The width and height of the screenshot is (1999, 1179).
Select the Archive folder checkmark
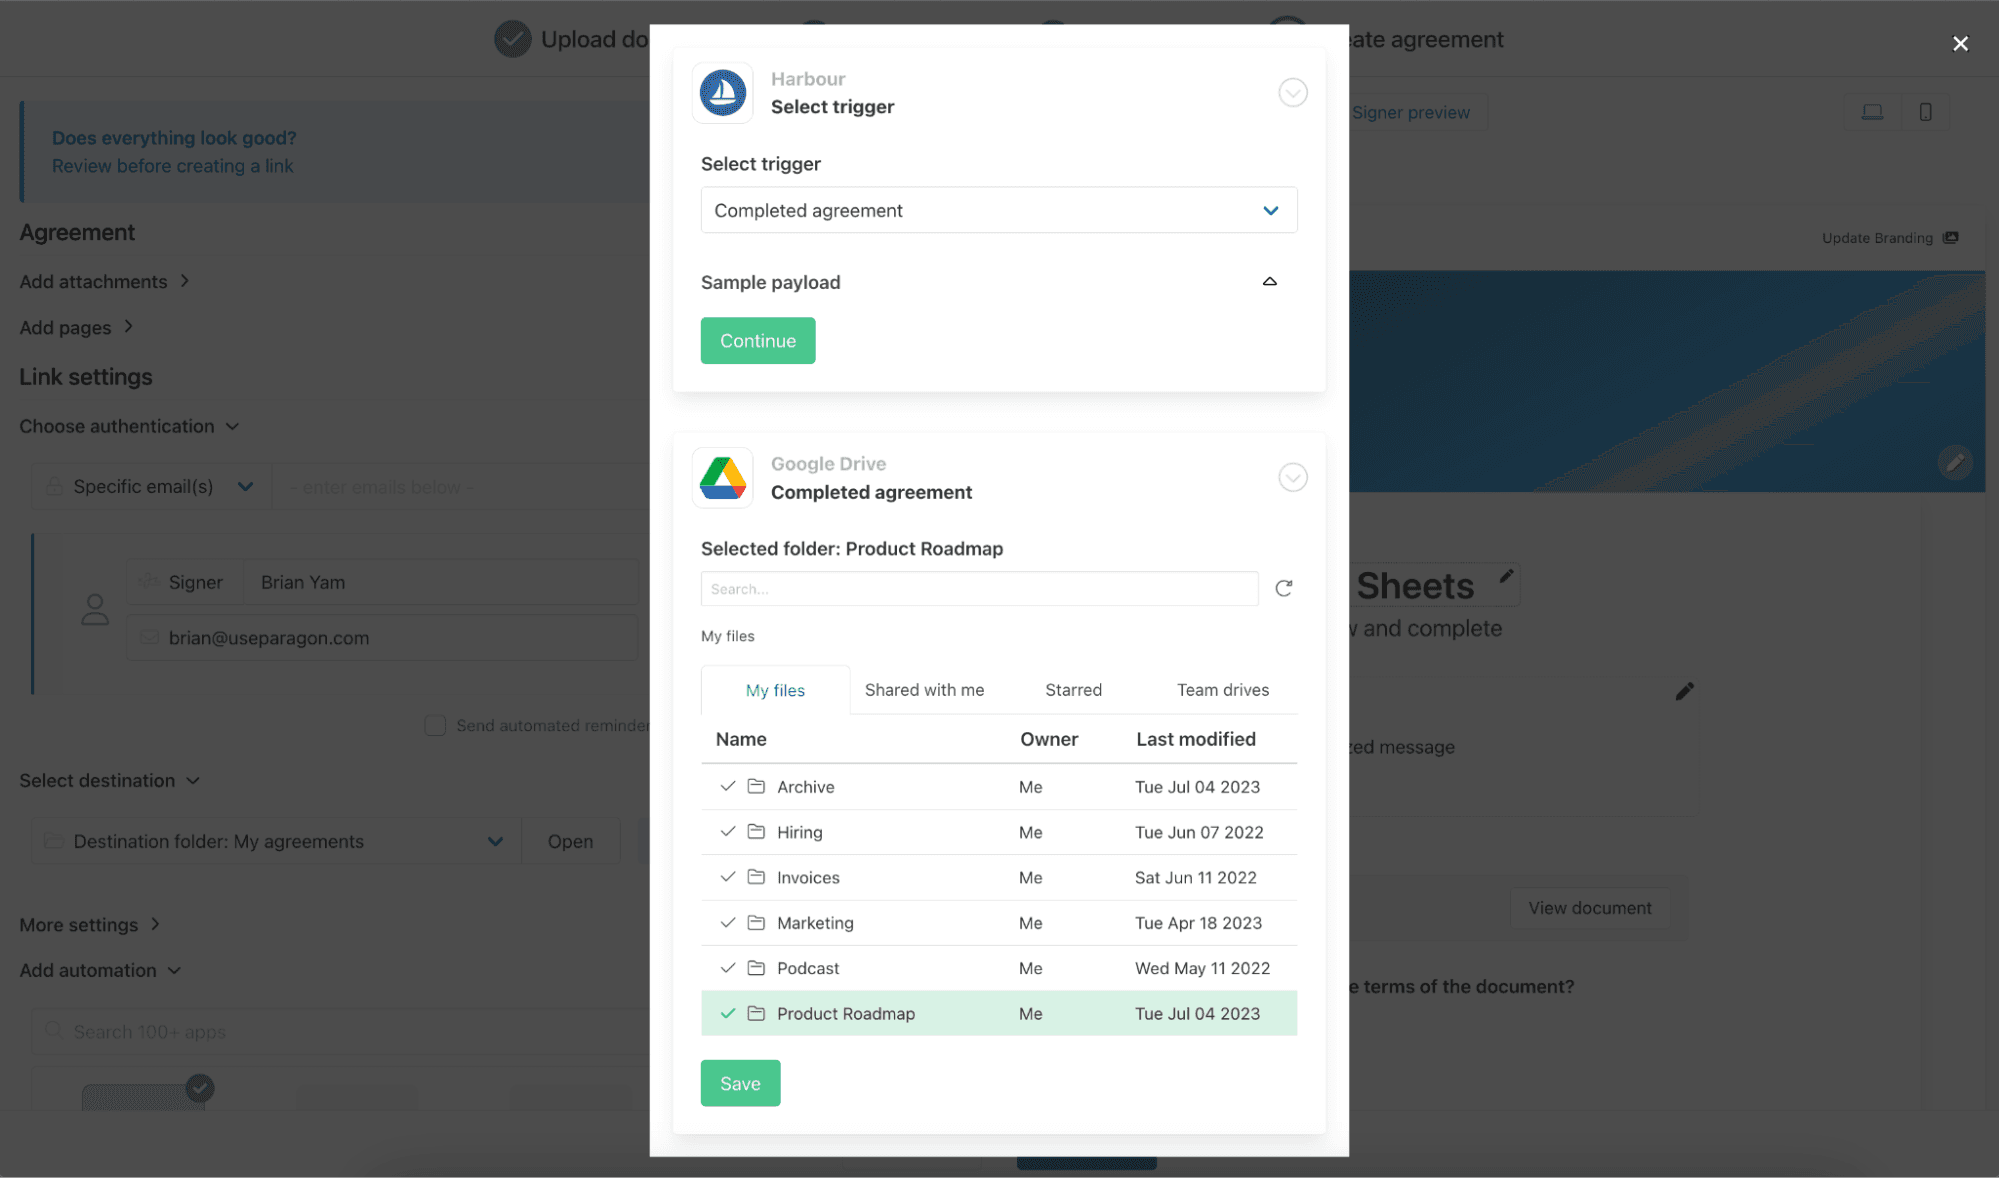pos(728,786)
